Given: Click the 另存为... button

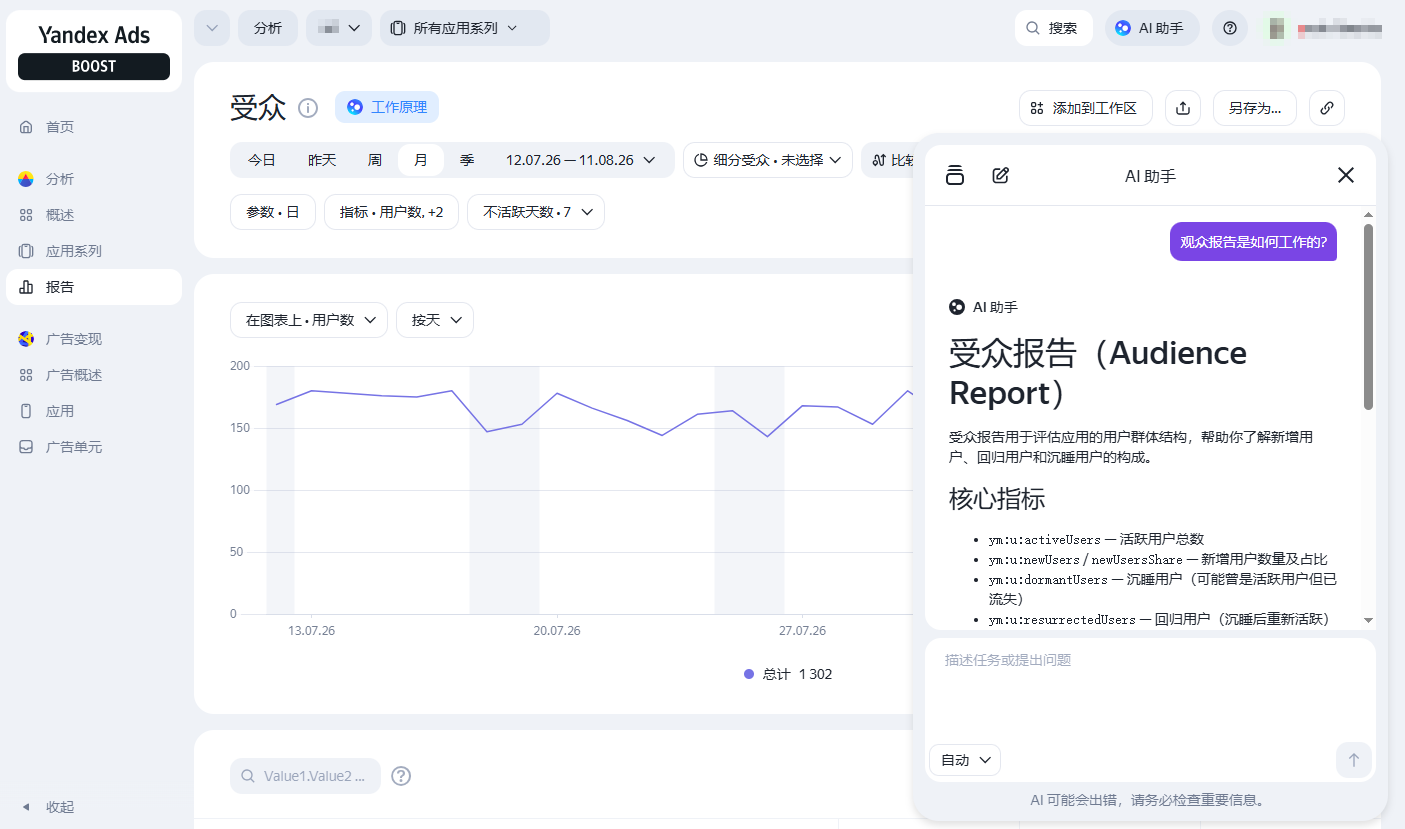Looking at the screenshot, I should click(1255, 108).
